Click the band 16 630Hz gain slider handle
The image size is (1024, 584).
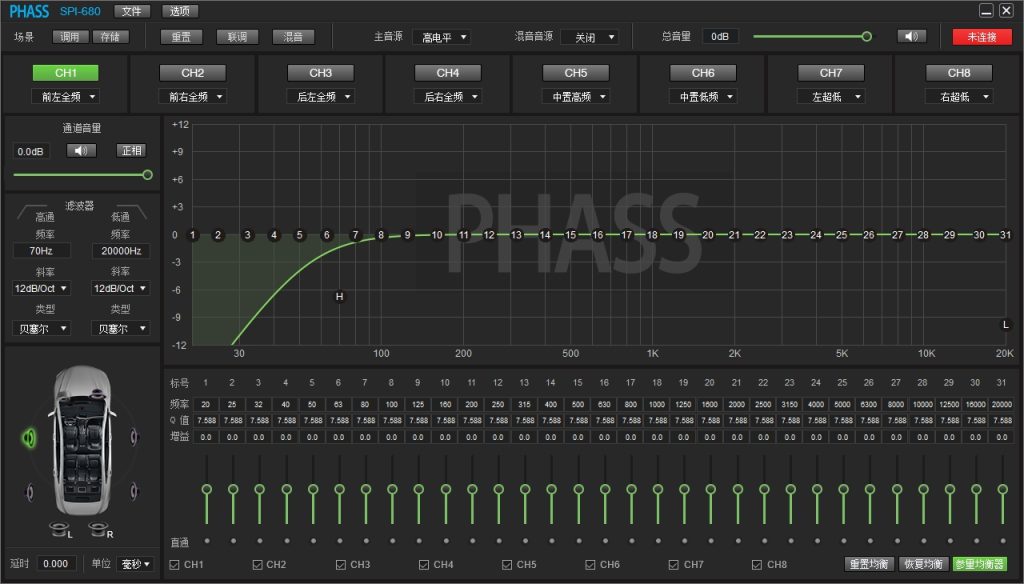[605, 489]
